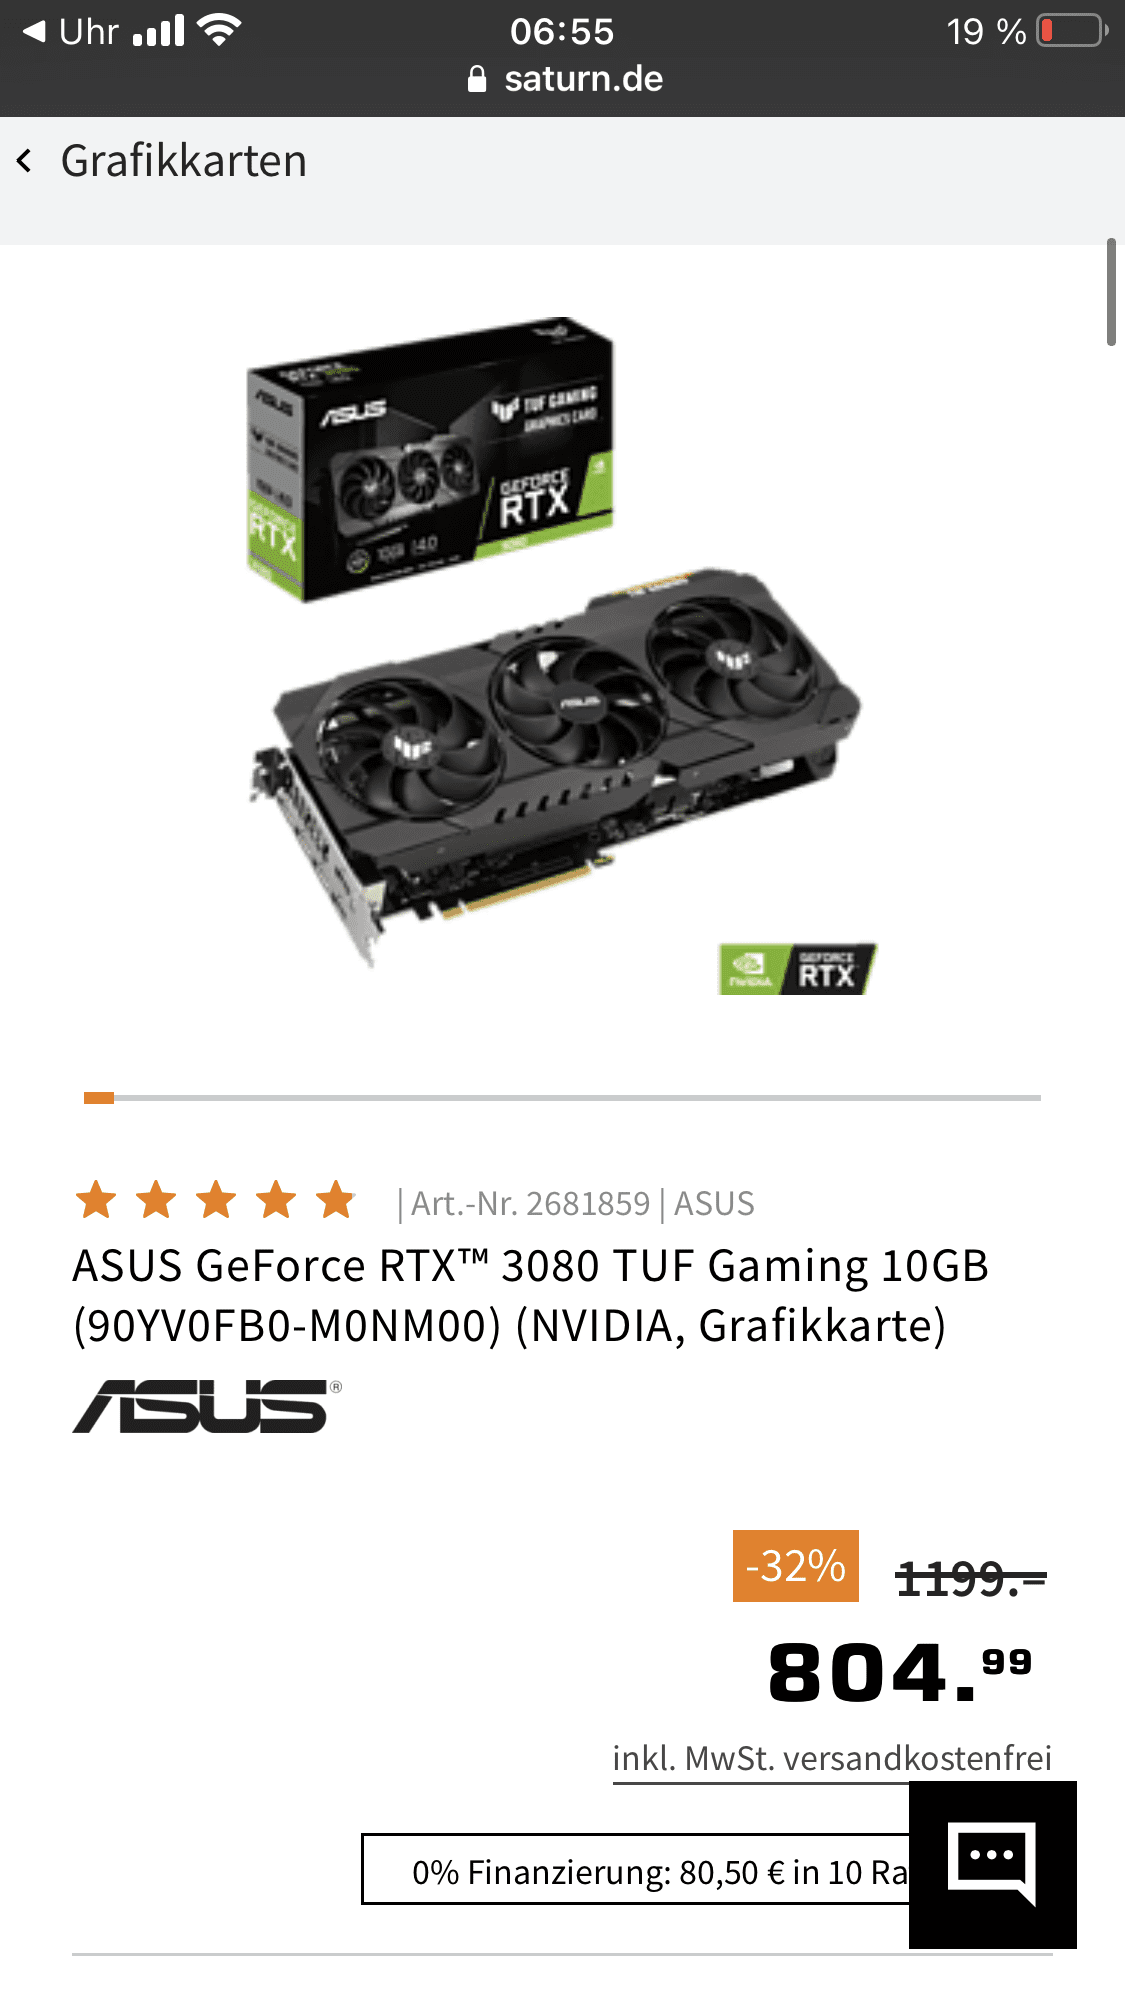
Task: Tap the -32% discount badge
Action: tap(796, 1566)
